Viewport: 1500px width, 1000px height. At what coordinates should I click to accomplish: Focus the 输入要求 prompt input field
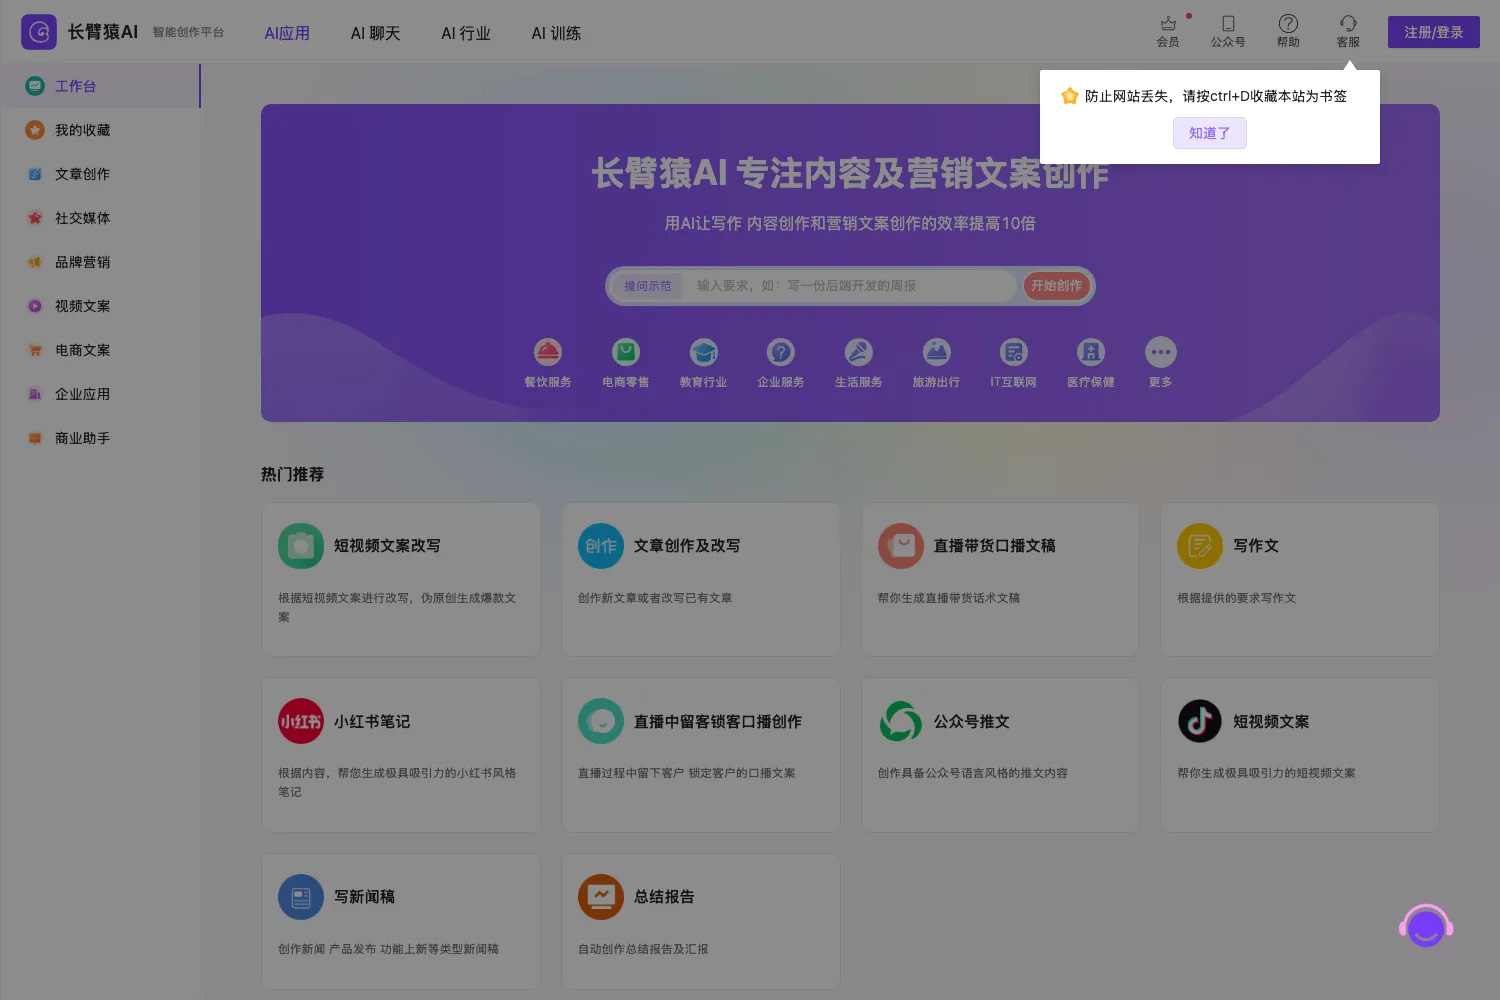point(850,286)
